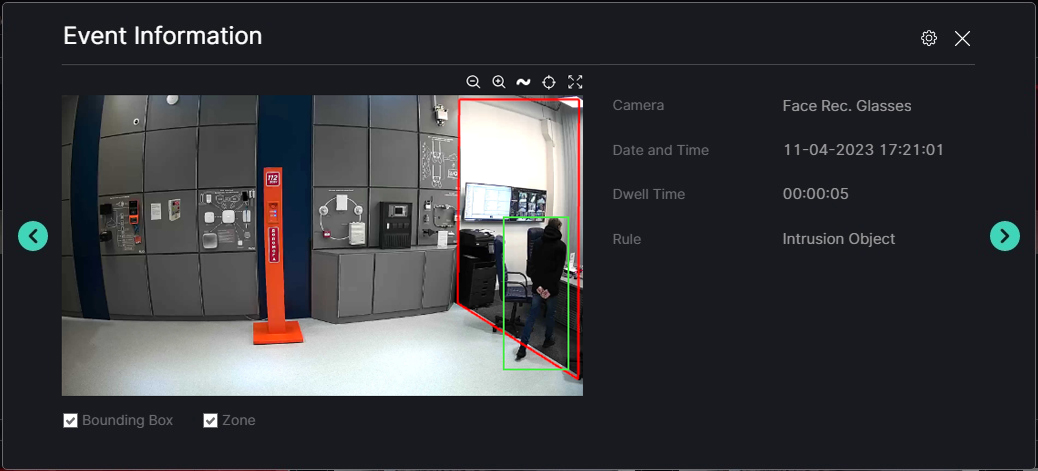Go to the next event
Viewport: 1038px width, 471px height.
1004,236
